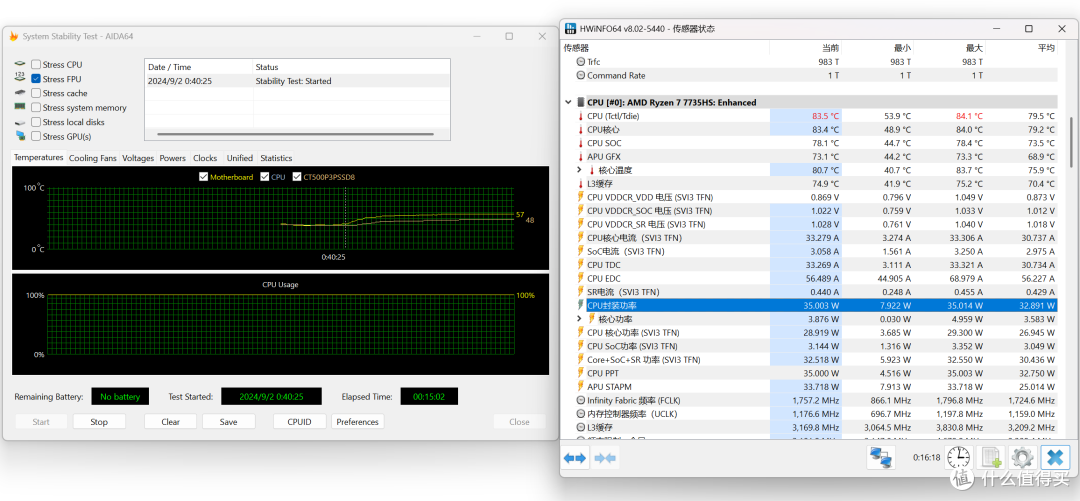Click the Clear button
This screenshot has height=501, width=1080.
[171, 422]
